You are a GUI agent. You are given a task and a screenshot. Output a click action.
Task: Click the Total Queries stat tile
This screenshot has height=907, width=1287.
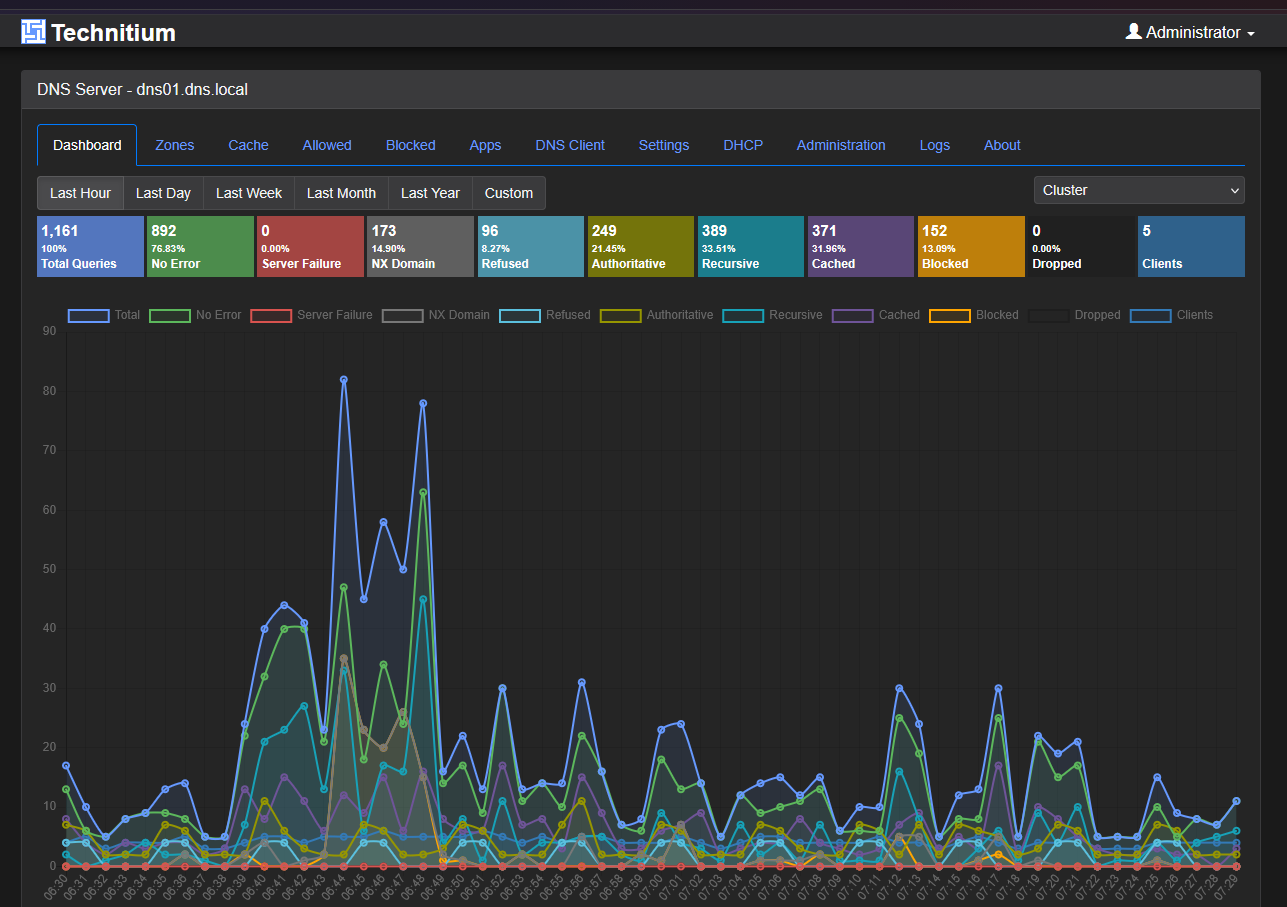(90, 247)
